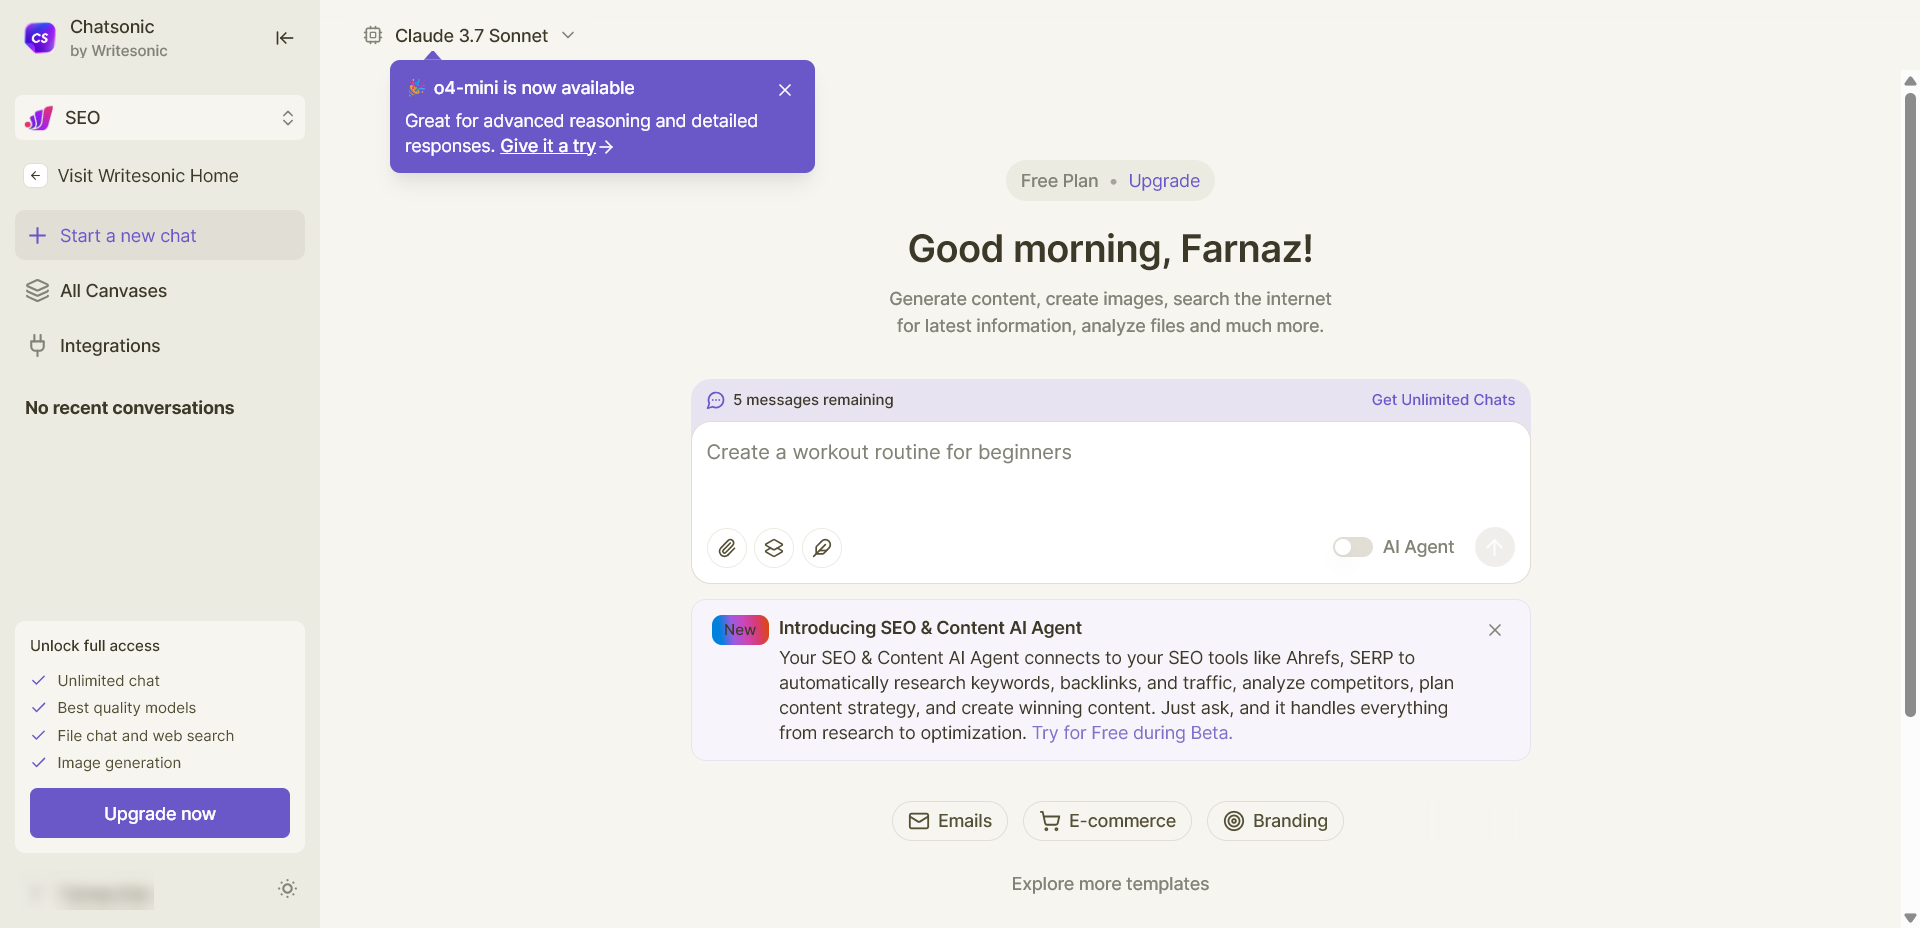The image size is (1920, 928).
Task: Click the Upgrade link near Free Plan
Action: [x=1164, y=181]
